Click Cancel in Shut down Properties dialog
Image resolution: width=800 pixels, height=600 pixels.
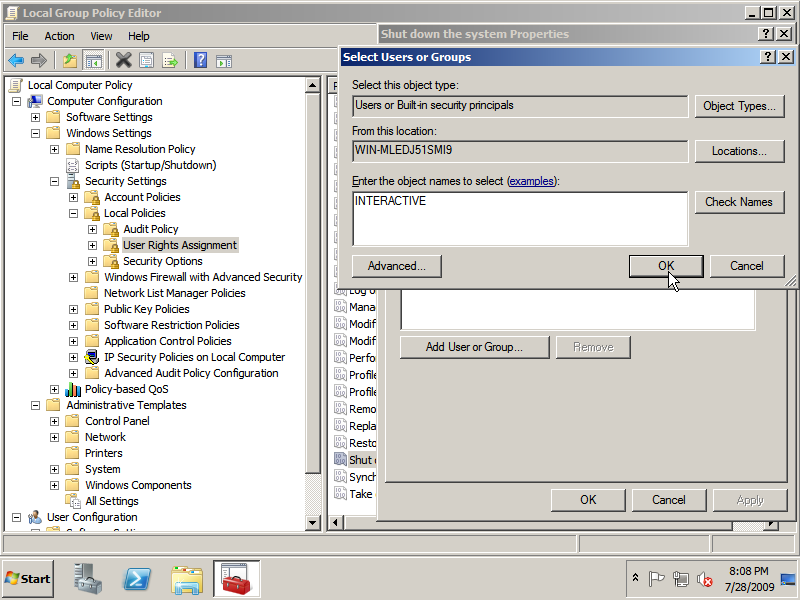668,500
